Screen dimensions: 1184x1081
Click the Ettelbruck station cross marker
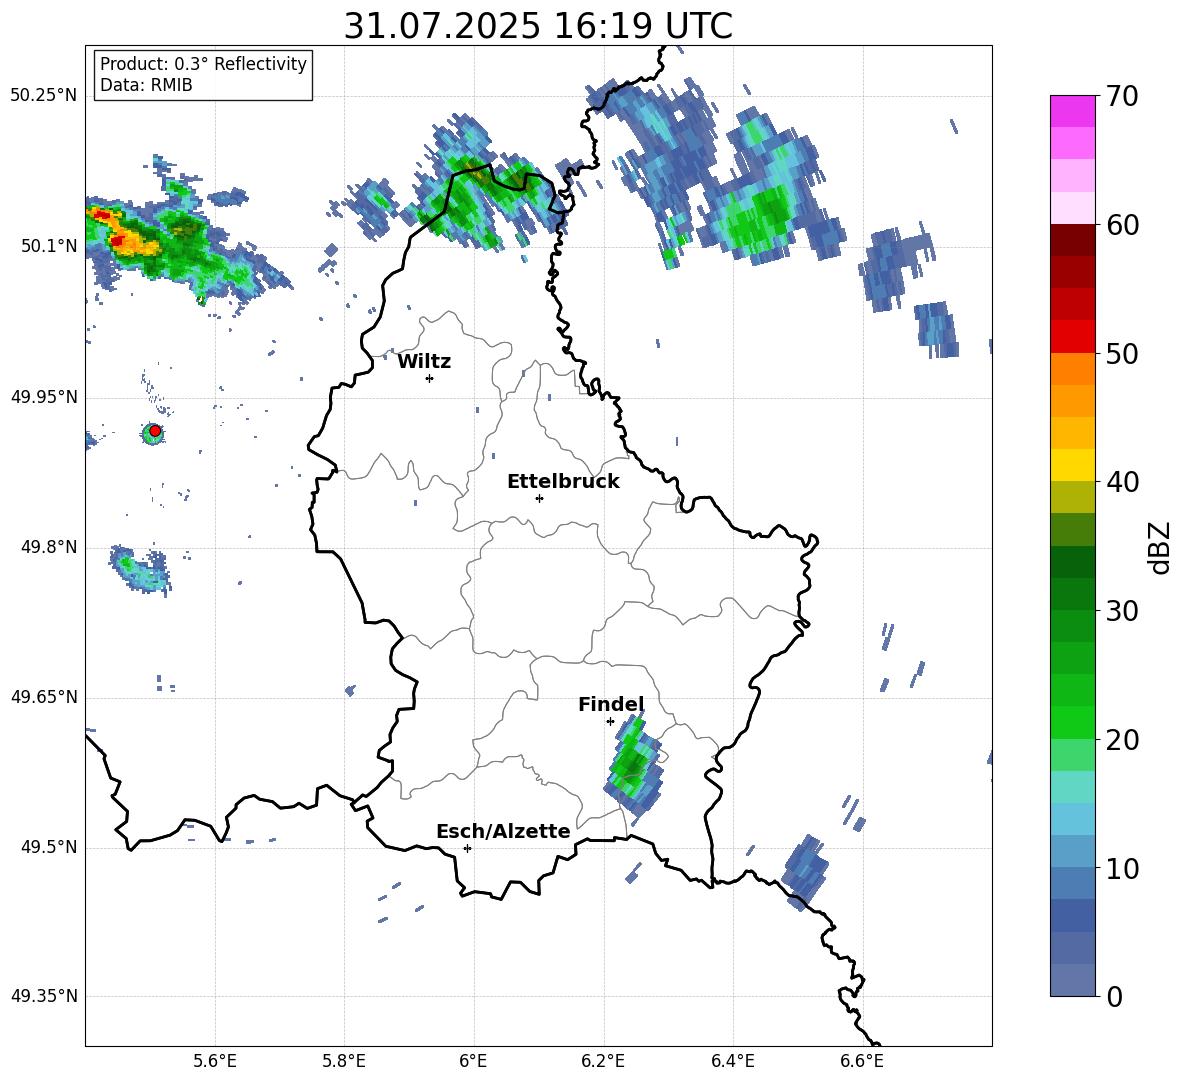pyautogui.click(x=539, y=498)
